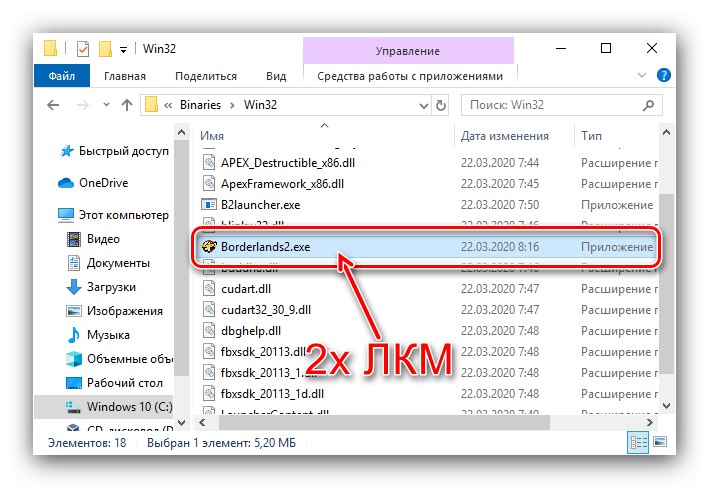The width and height of the screenshot is (709, 488).
Task: Open Help with the question mark icon
Action: pos(663,75)
